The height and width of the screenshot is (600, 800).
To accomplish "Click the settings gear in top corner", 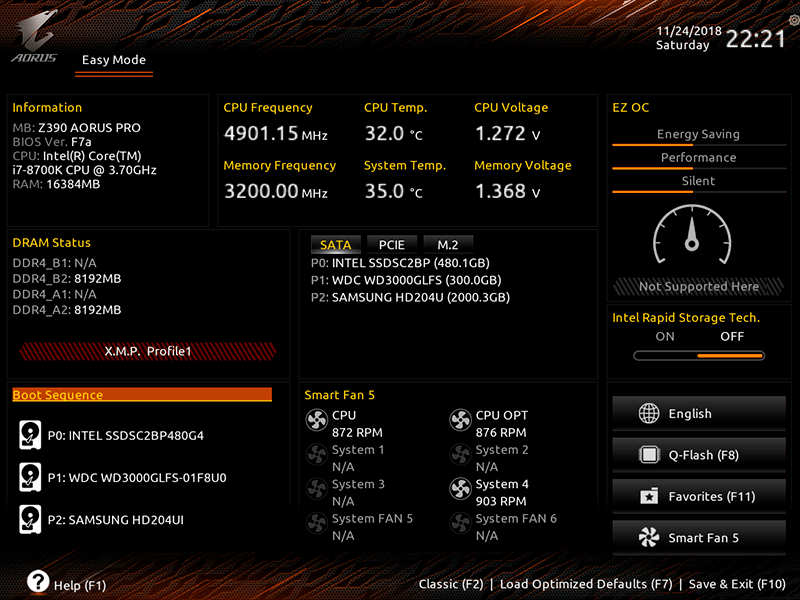I will coord(794,20).
